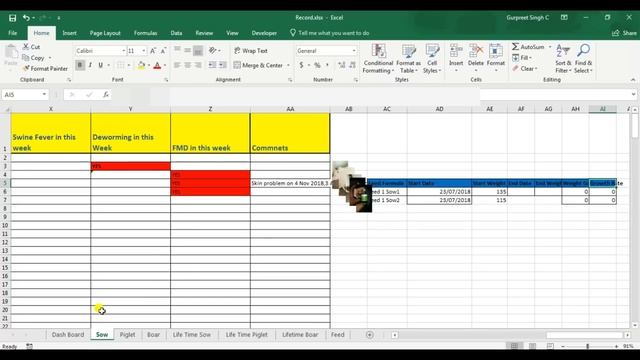The height and width of the screenshot is (360, 640).
Task: Open the Piglet sheet tab
Action: 127,335
